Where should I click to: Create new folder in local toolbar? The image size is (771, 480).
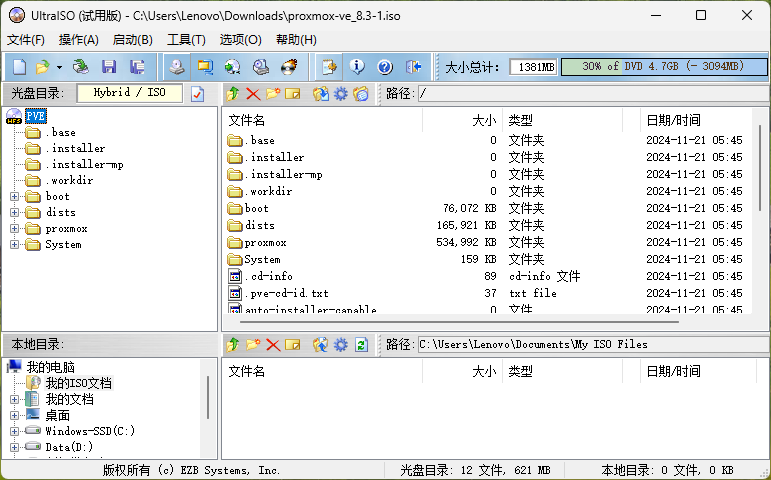point(253,344)
